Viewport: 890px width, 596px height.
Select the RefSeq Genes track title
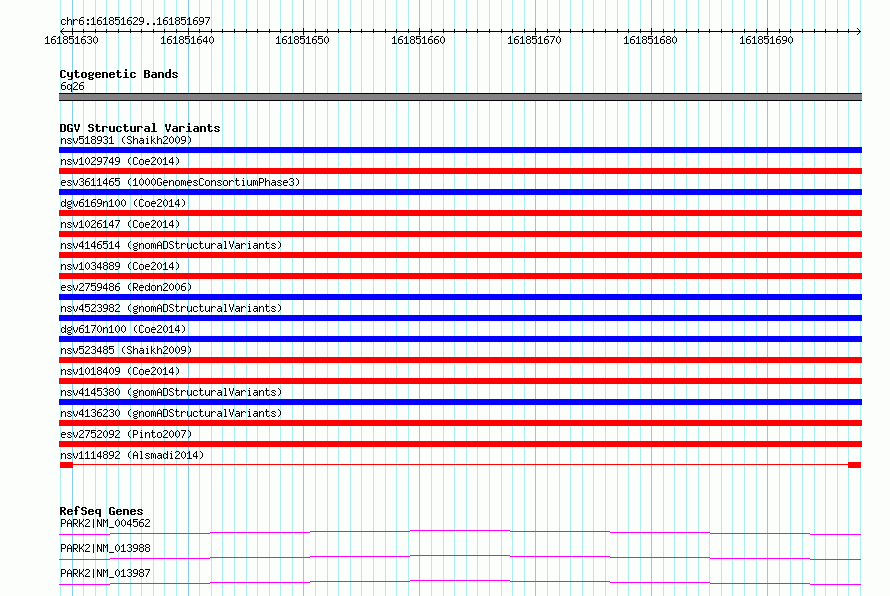(101, 511)
